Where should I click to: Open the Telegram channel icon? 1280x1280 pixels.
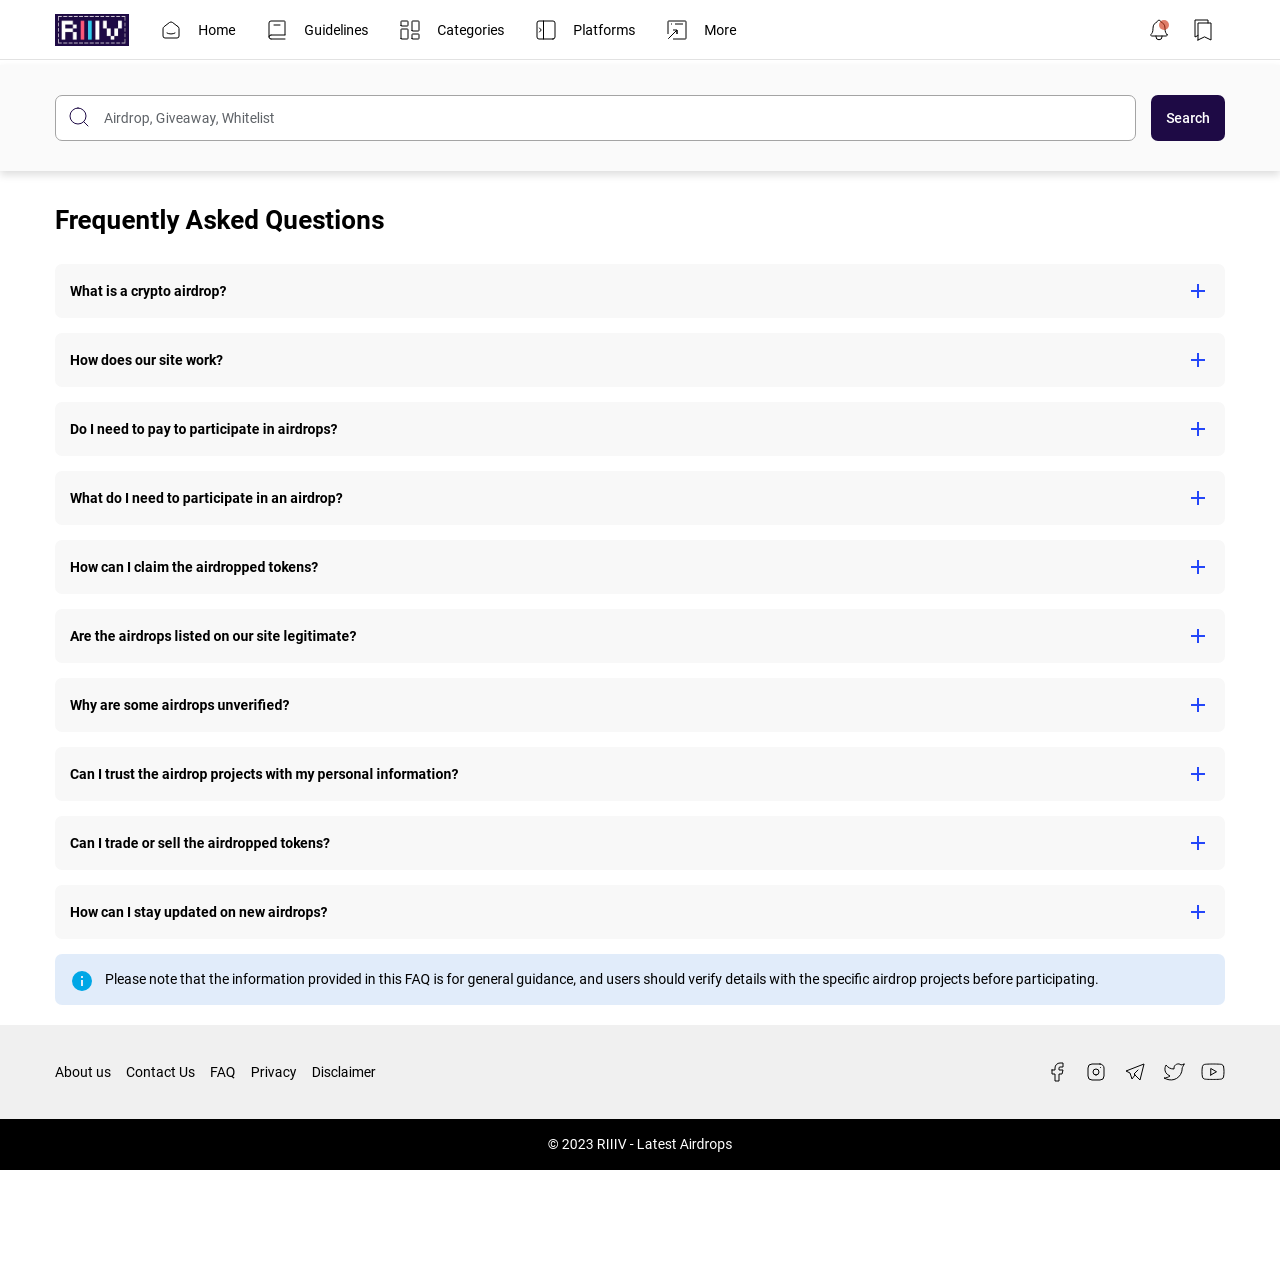1135,1072
